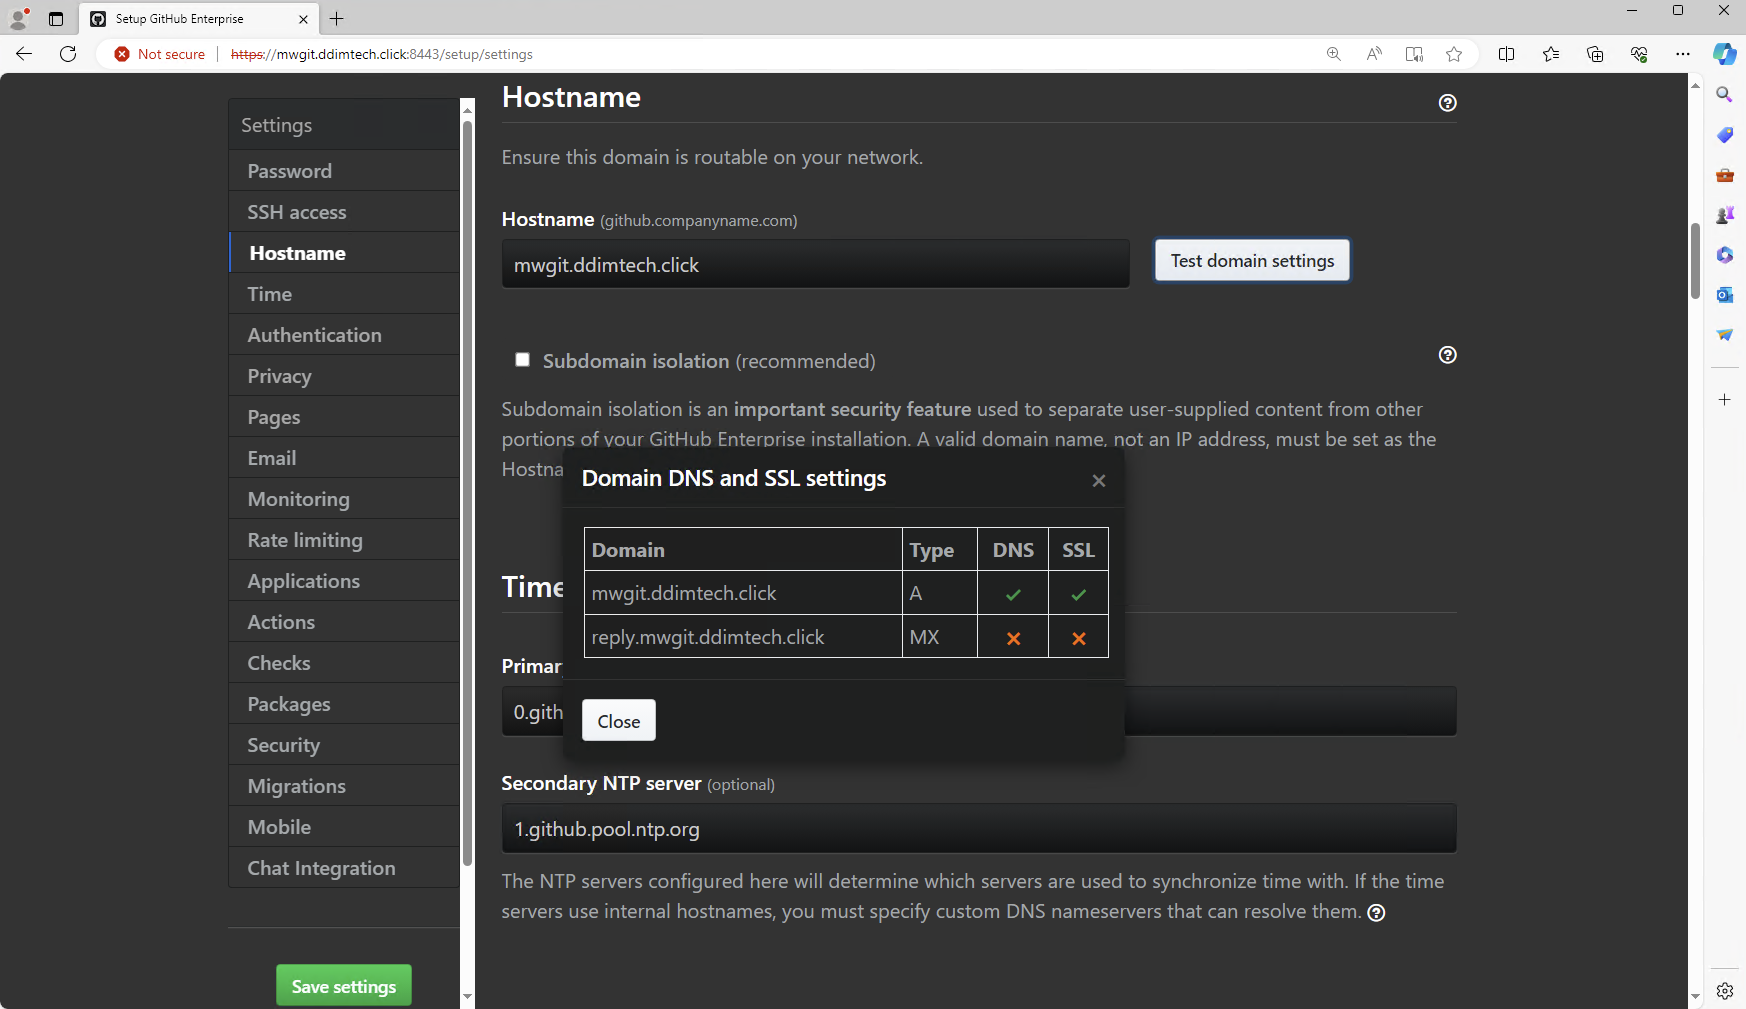Open the sidebar Drop paper plane icon

[1724, 335]
